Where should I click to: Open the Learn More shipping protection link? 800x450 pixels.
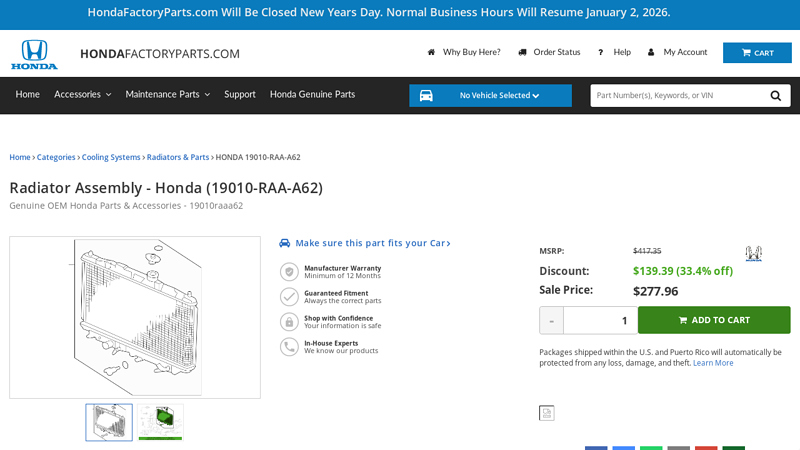coord(713,363)
